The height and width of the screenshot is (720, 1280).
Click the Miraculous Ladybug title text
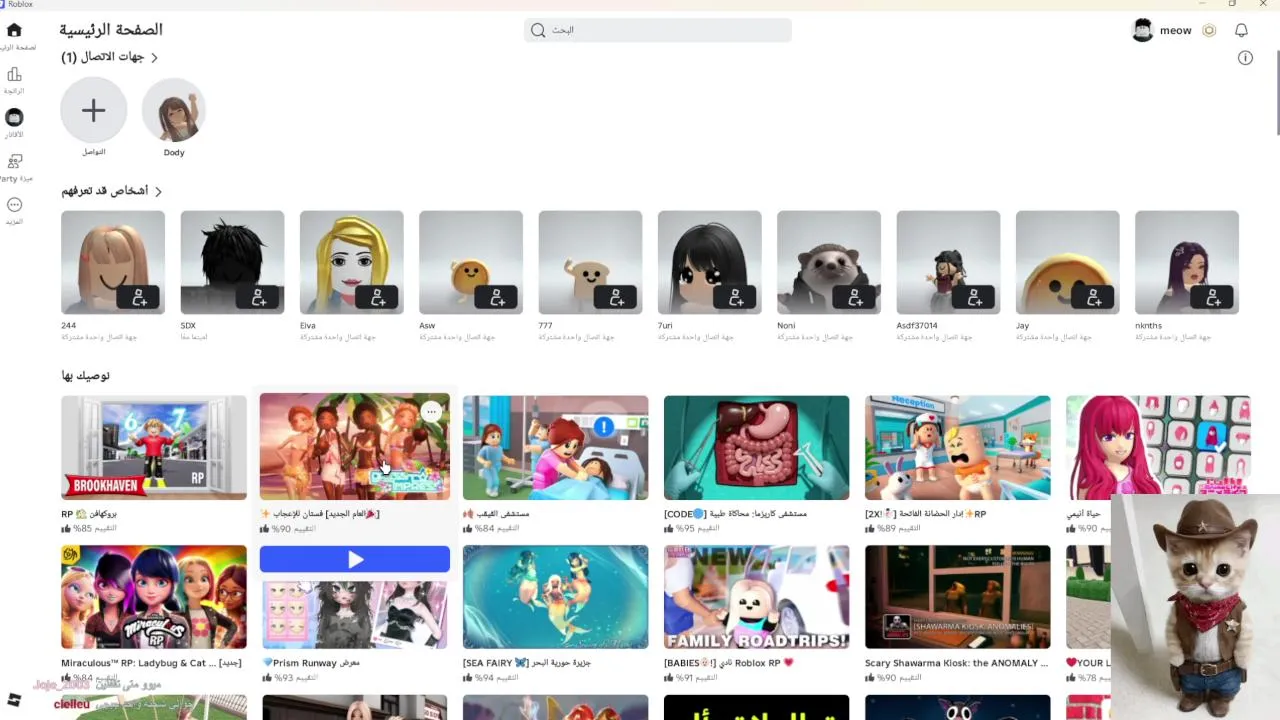(x=151, y=663)
